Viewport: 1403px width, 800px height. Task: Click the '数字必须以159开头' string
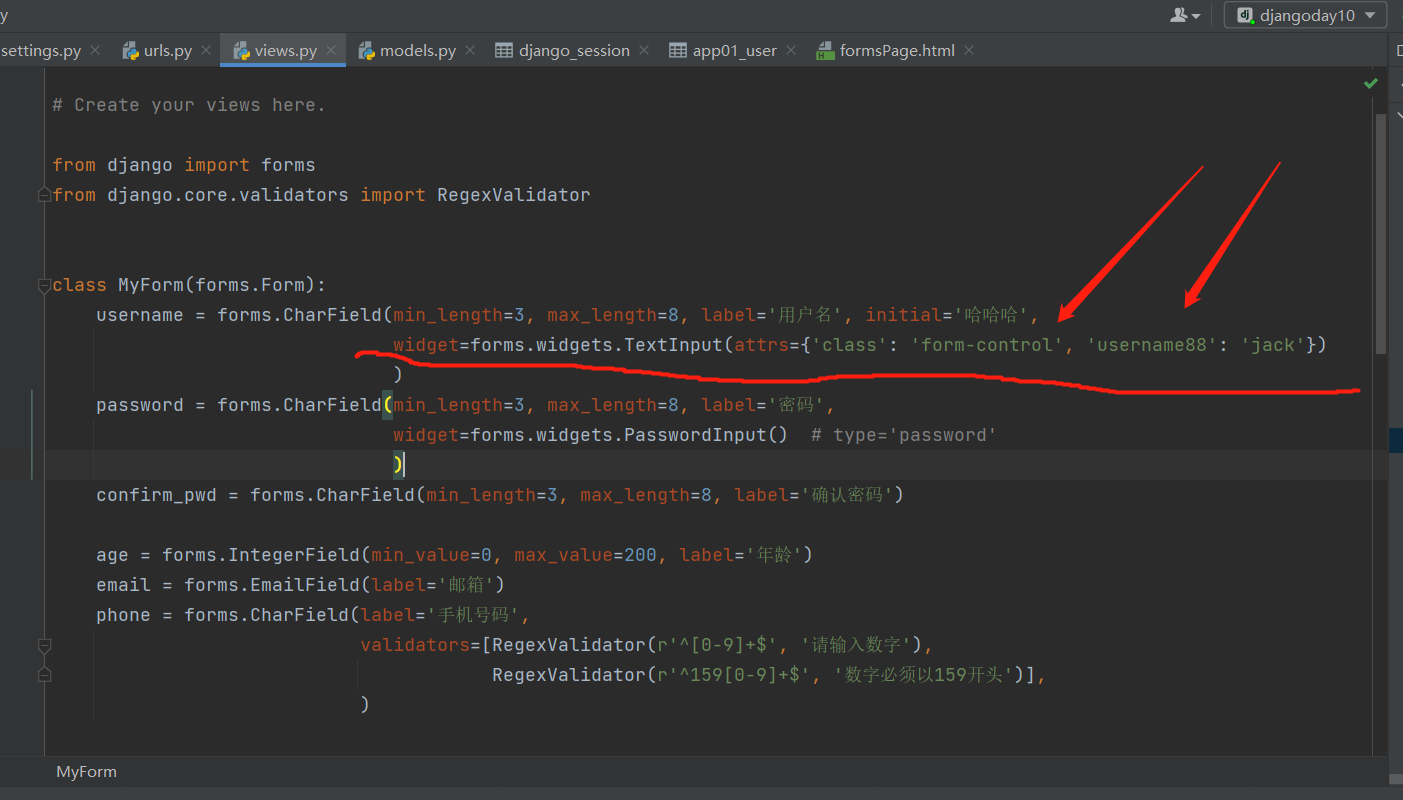924,675
